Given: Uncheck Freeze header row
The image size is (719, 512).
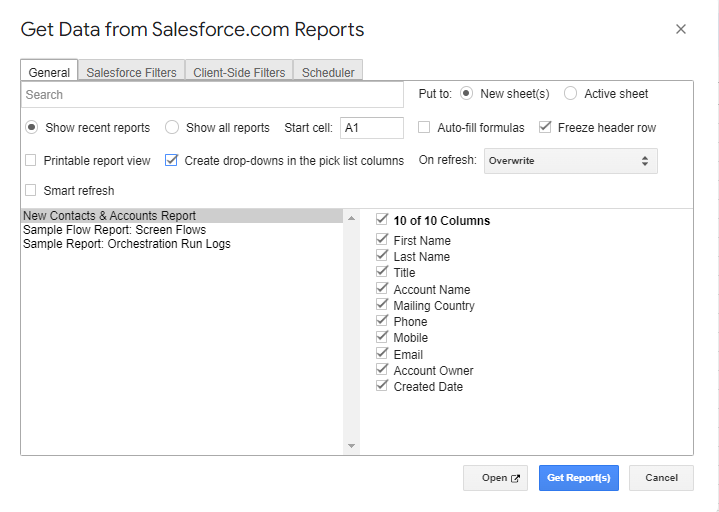Looking at the screenshot, I should 545,128.
